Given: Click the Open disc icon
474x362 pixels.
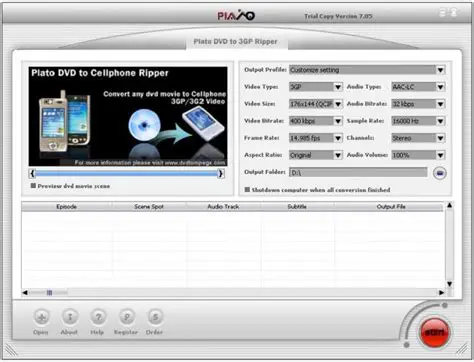Looking at the screenshot, I should tap(42, 317).
